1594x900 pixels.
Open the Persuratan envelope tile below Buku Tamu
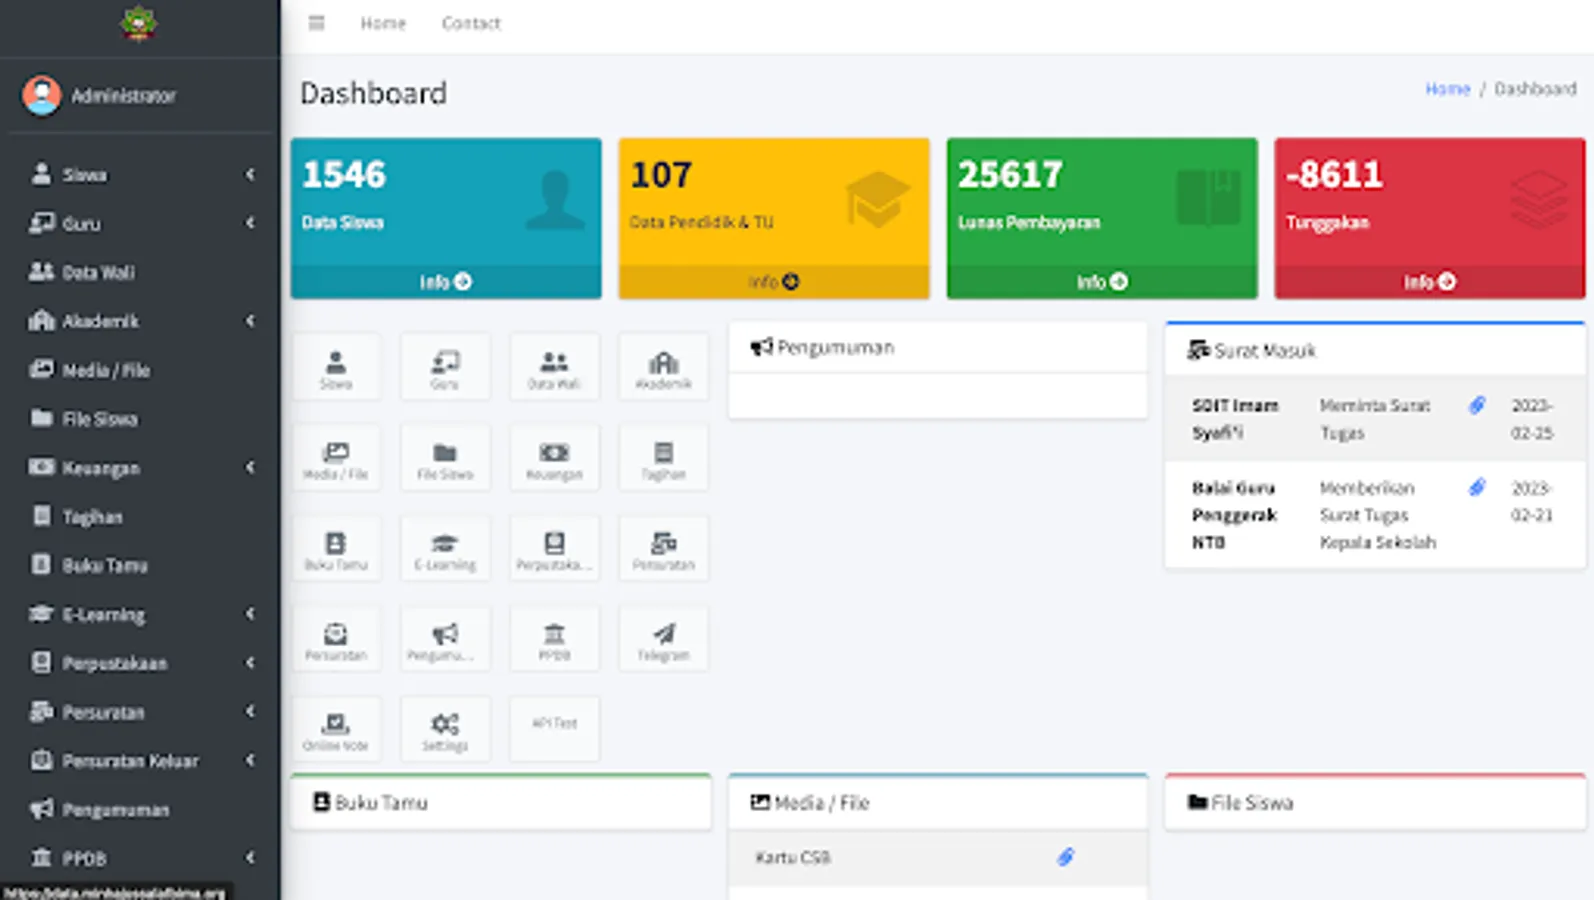(336, 639)
